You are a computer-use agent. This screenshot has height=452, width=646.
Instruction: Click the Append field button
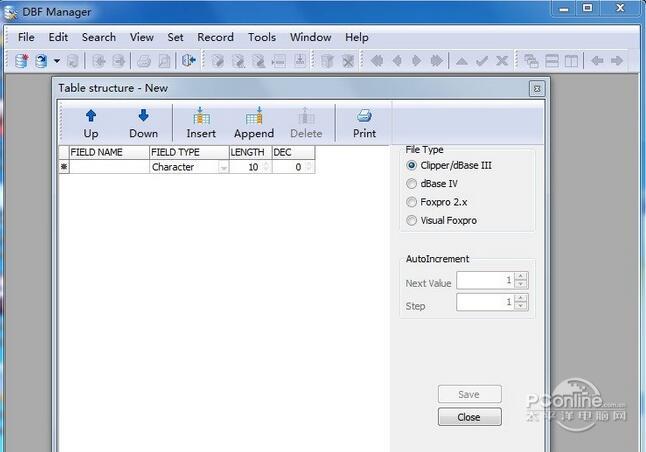click(254, 124)
